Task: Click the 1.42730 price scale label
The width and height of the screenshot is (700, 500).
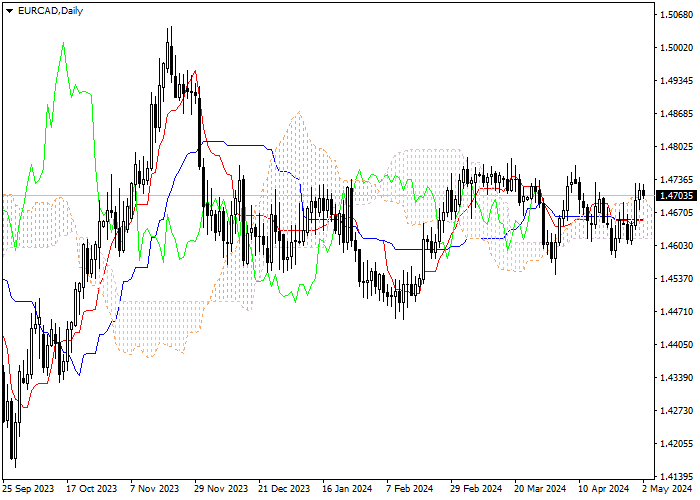Action: point(676,411)
